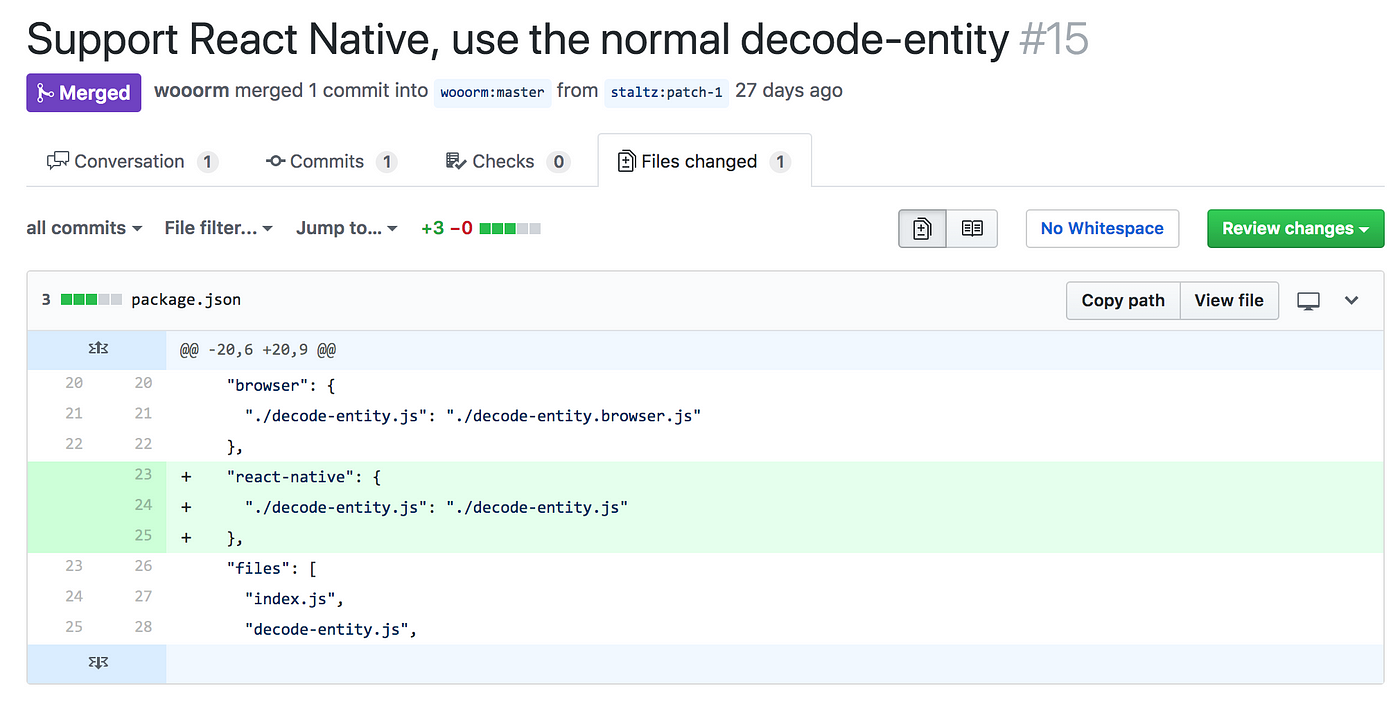Open the Commits tab
The height and width of the screenshot is (704, 1400).
point(332,161)
